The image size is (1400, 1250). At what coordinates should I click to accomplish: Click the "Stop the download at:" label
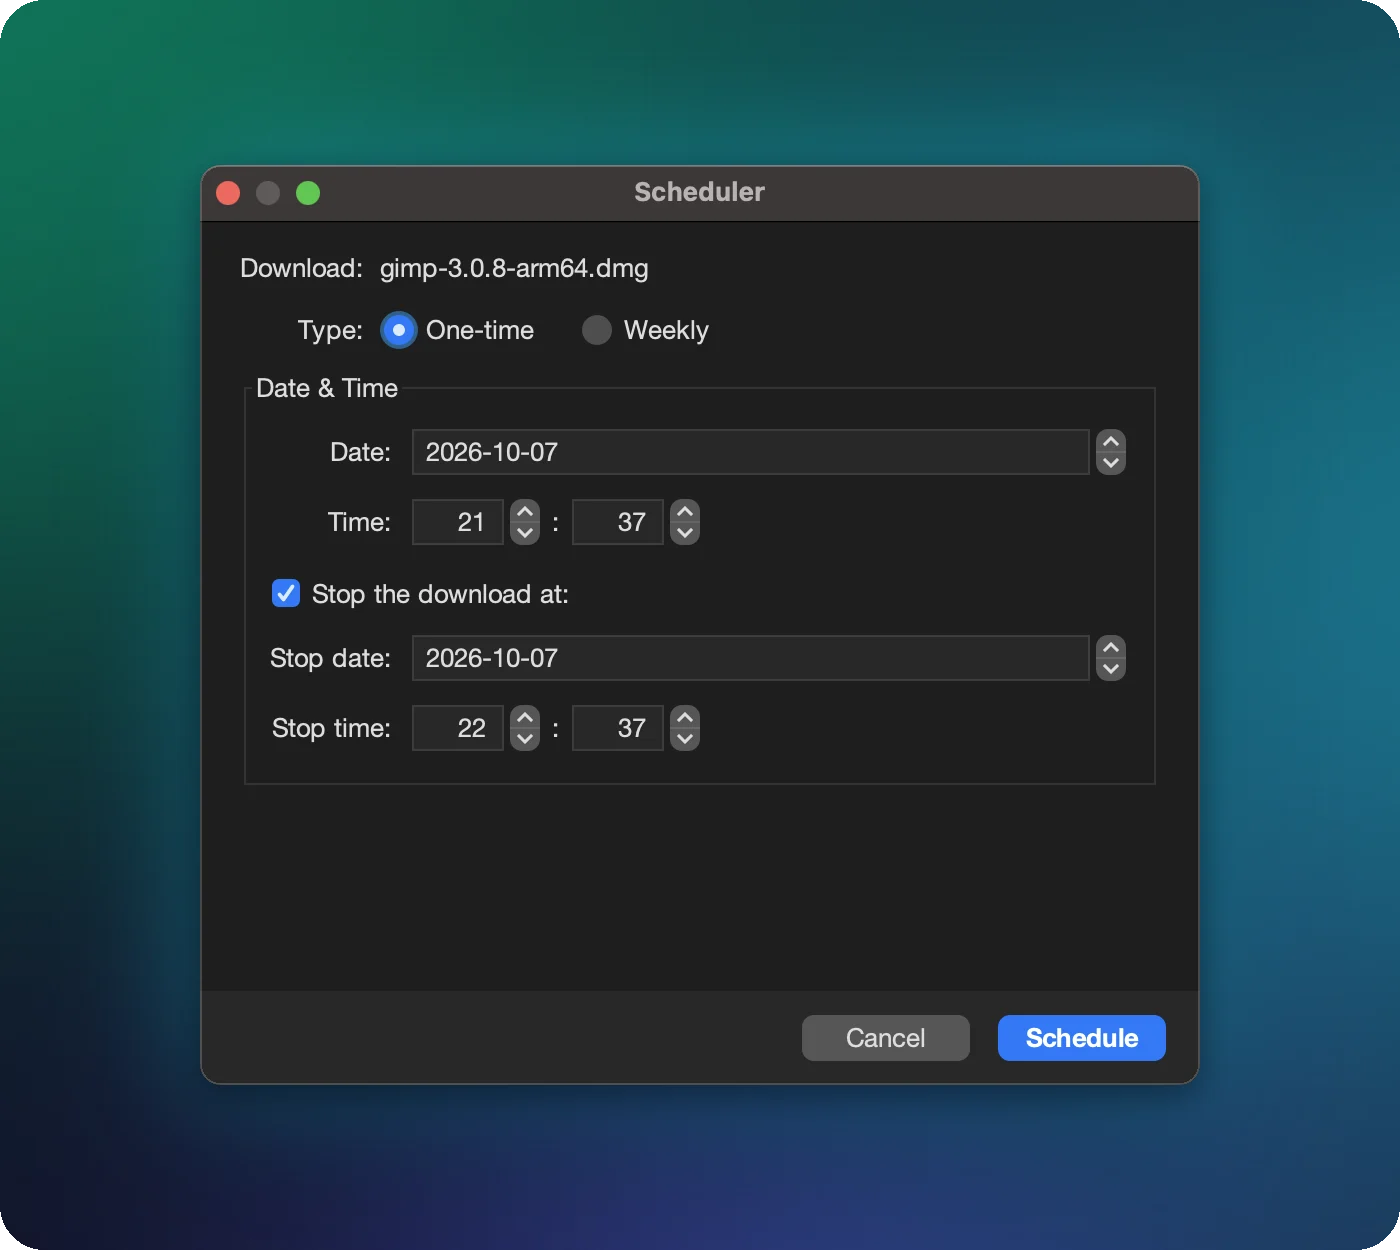point(440,594)
